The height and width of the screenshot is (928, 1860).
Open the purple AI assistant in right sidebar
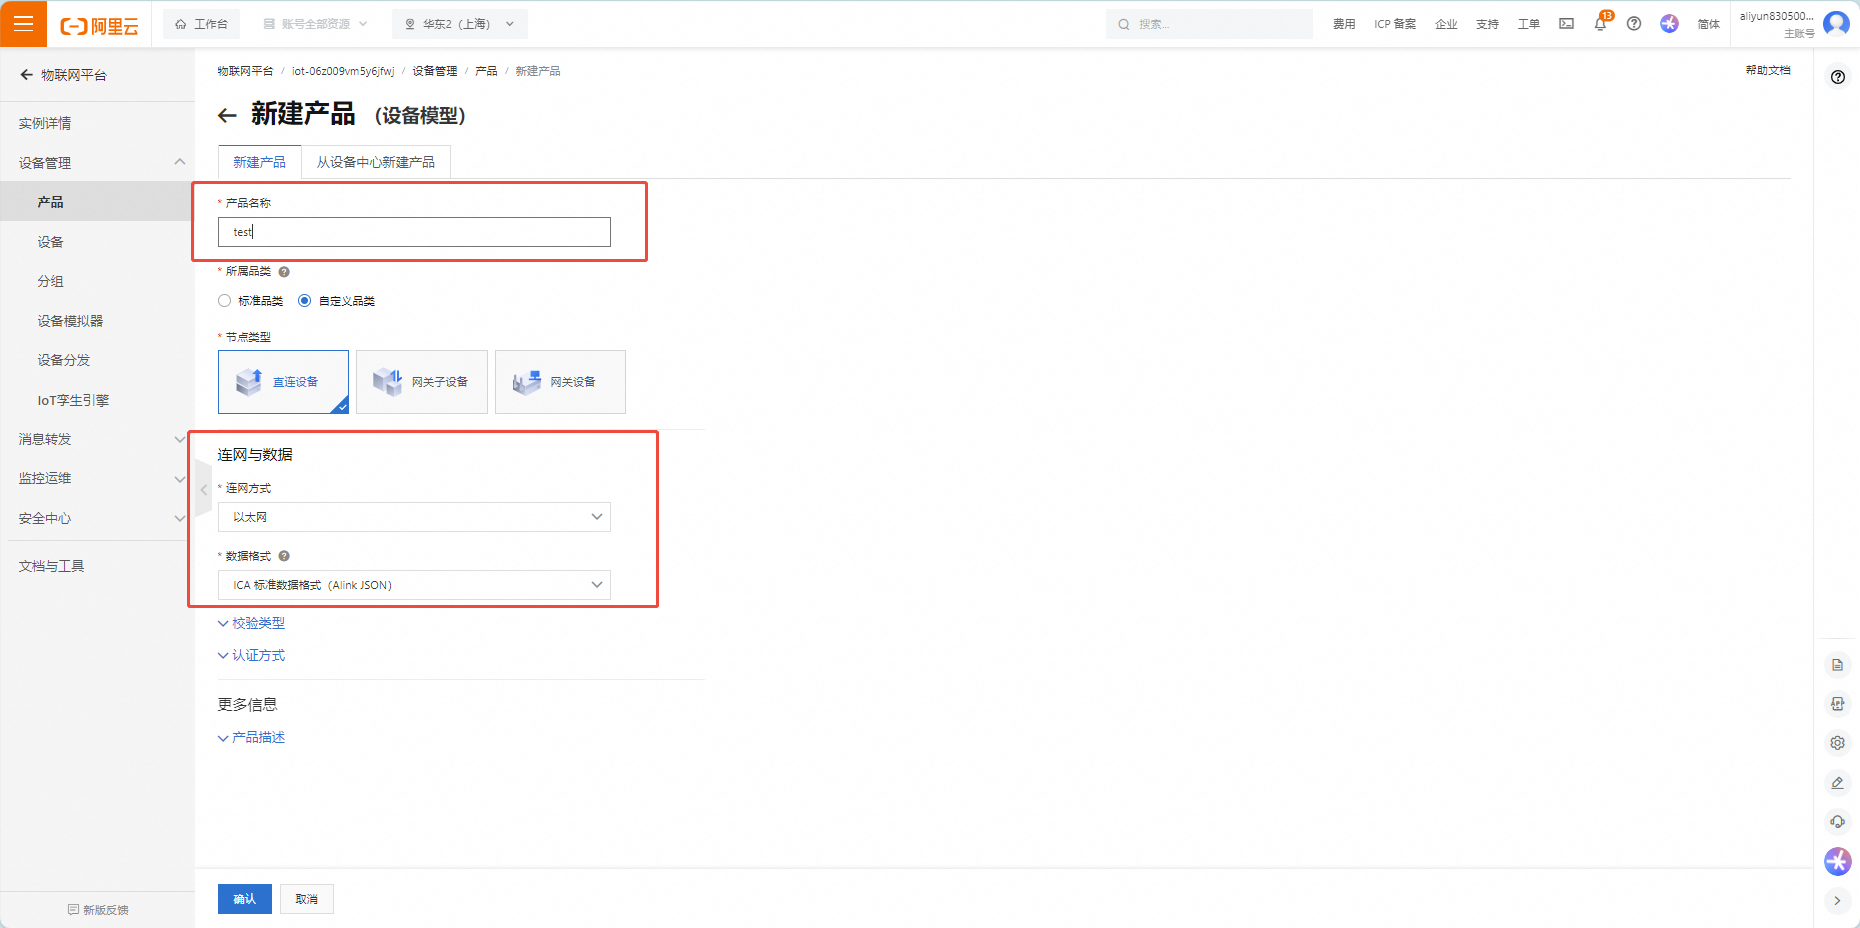click(1838, 861)
